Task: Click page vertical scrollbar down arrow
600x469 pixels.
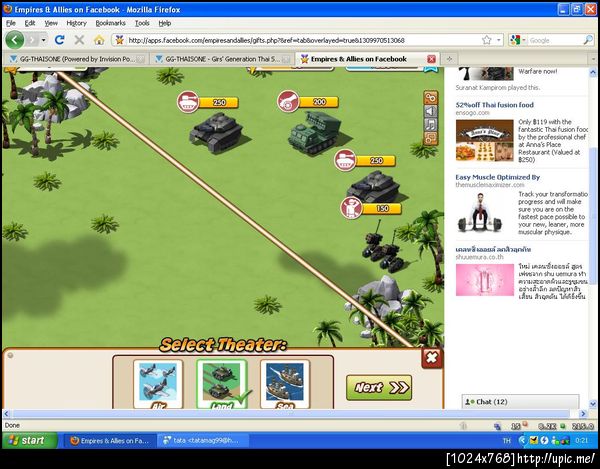Action: tap(593, 404)
